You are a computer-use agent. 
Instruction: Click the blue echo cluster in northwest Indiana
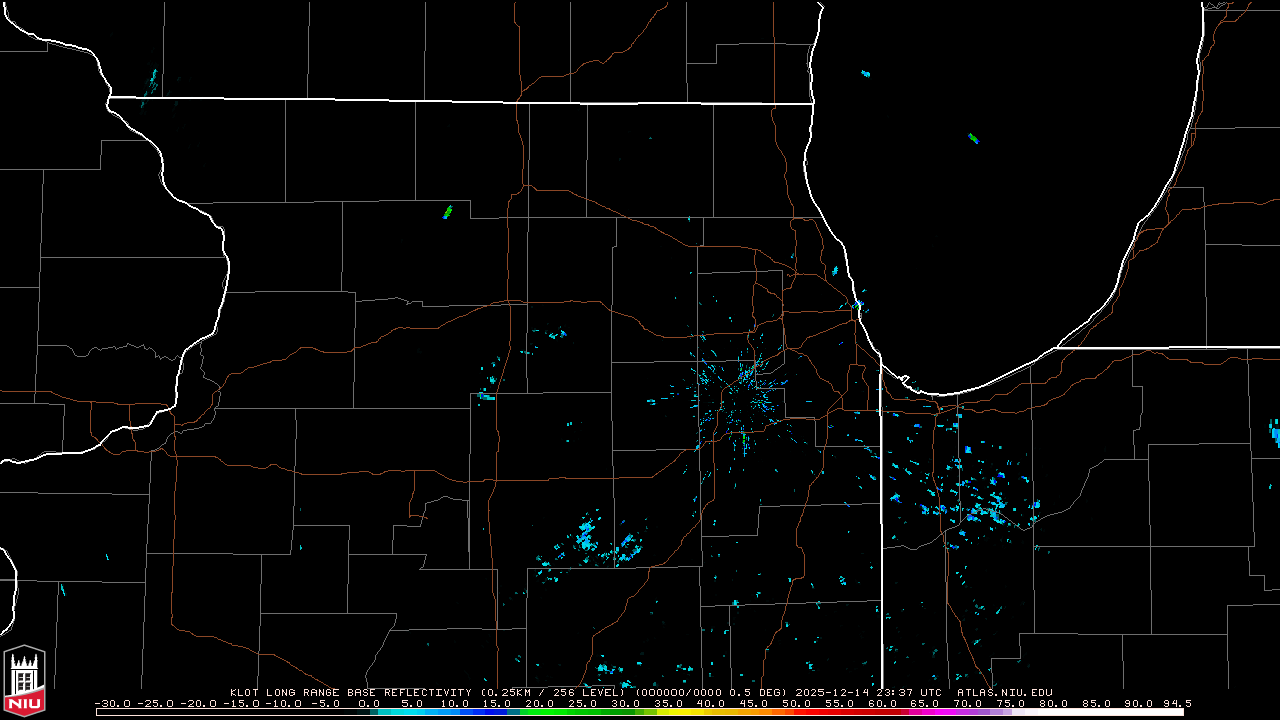tap(975, 500)
